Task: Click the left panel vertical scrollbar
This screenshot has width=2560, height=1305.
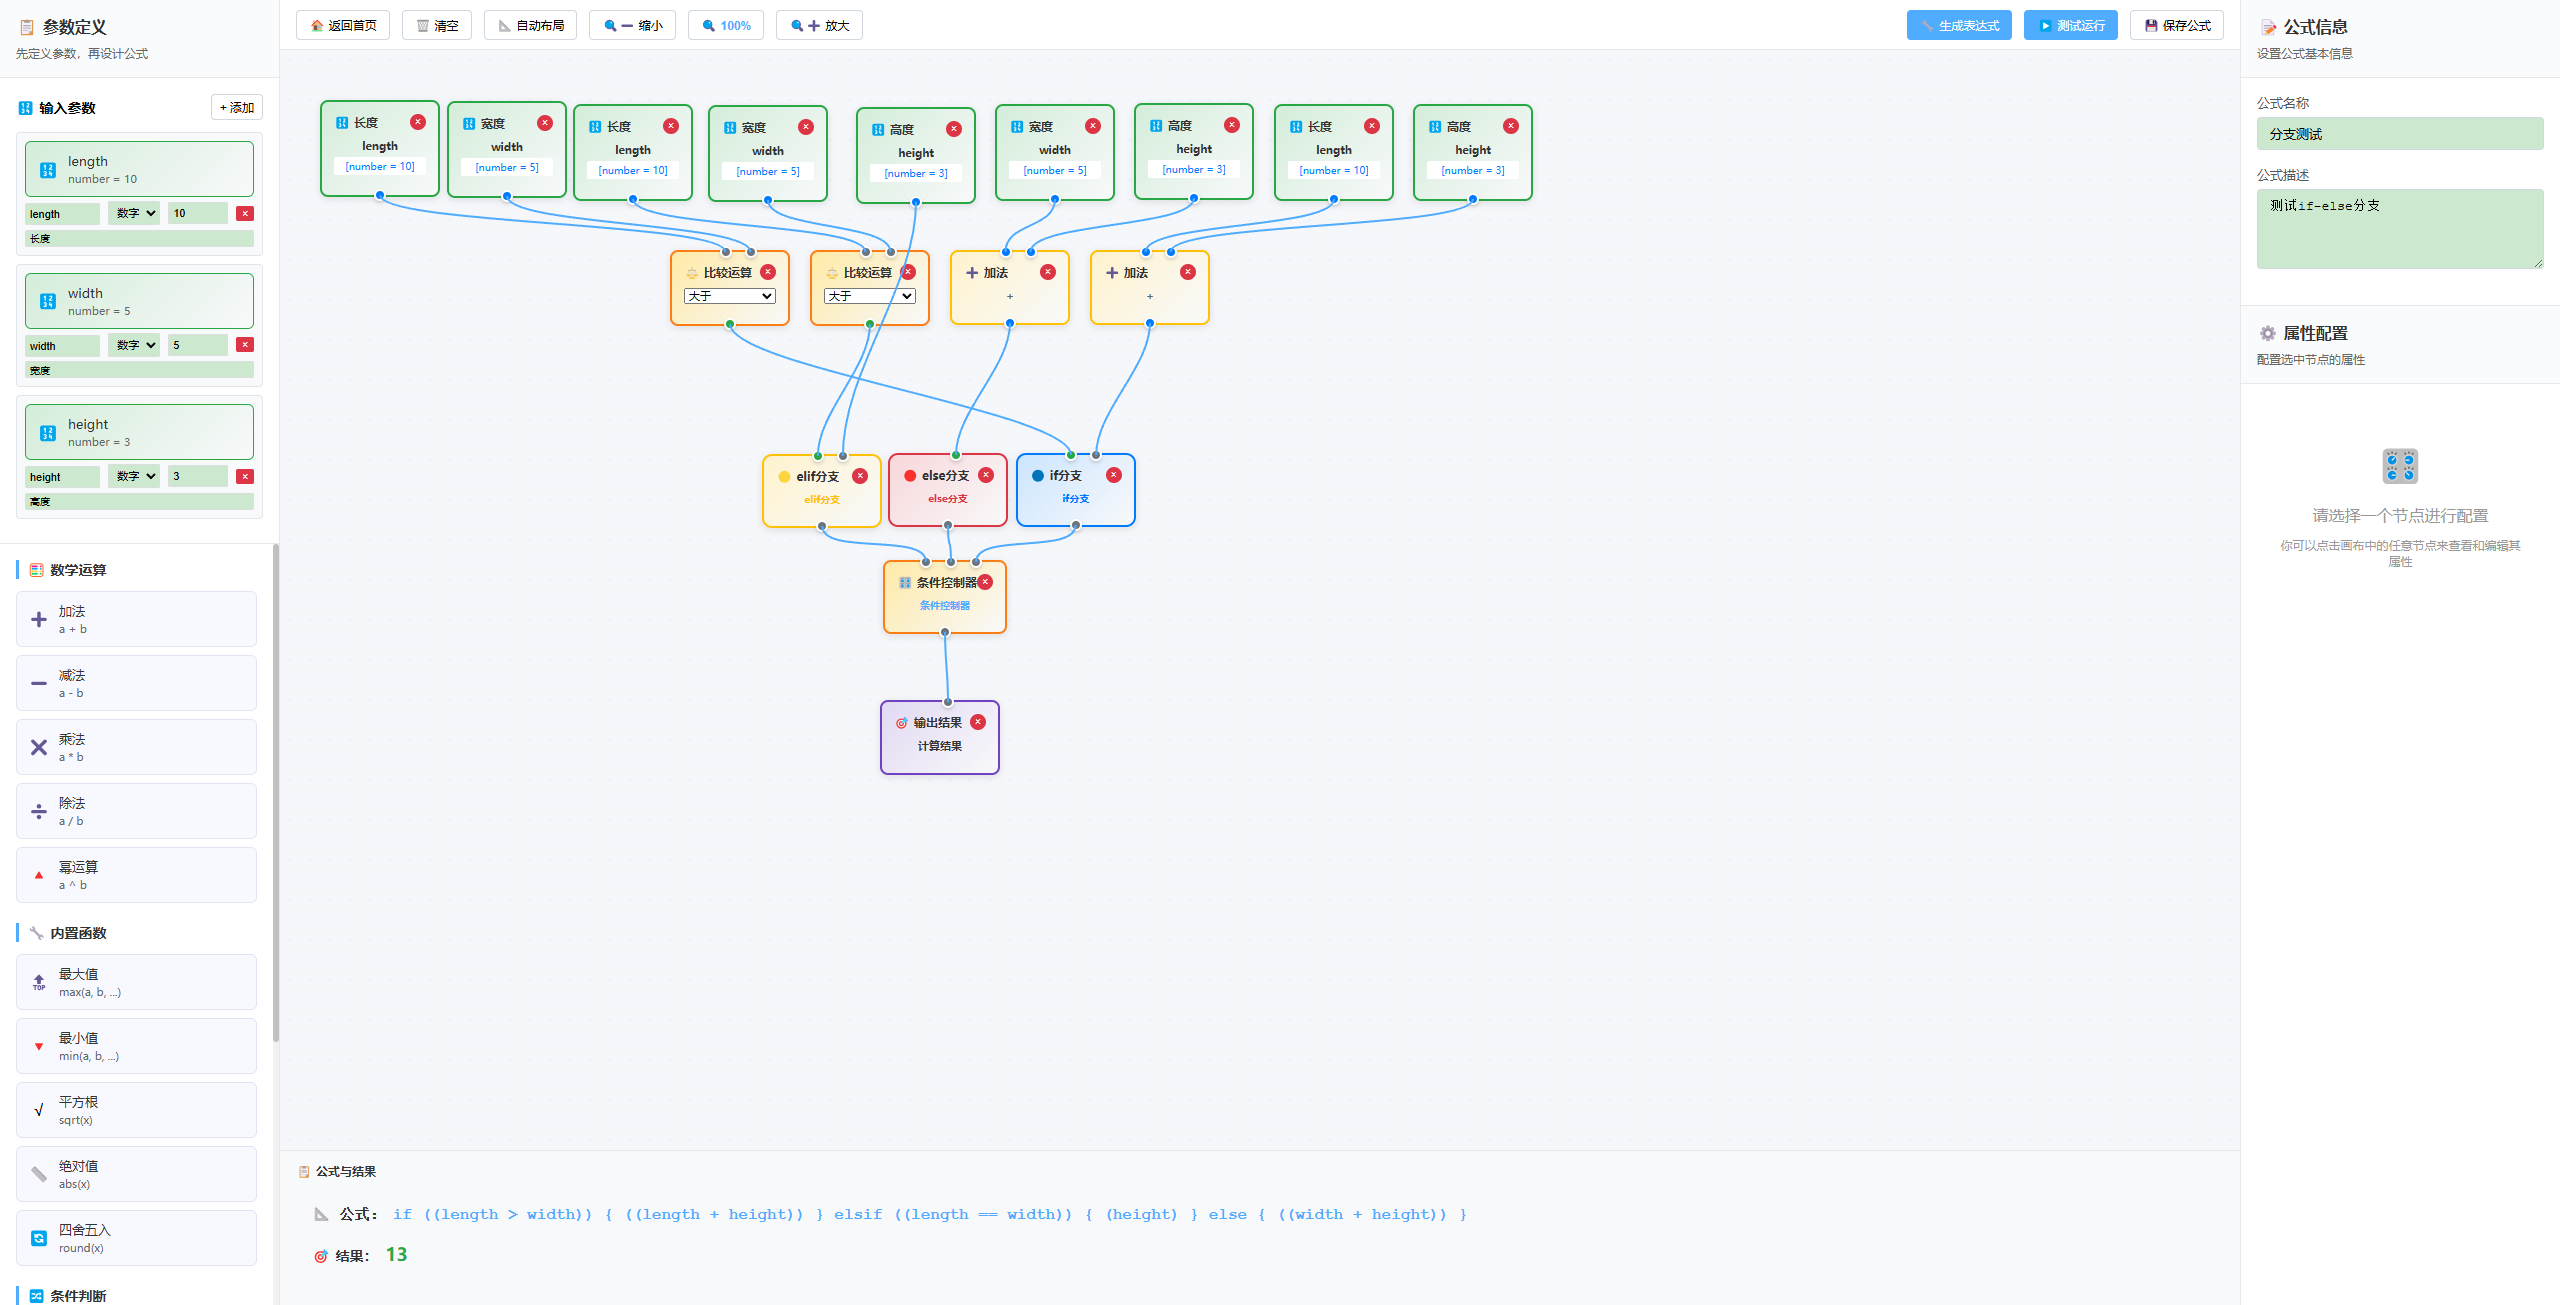Action: pyautogui.click(x=276, y=790)
